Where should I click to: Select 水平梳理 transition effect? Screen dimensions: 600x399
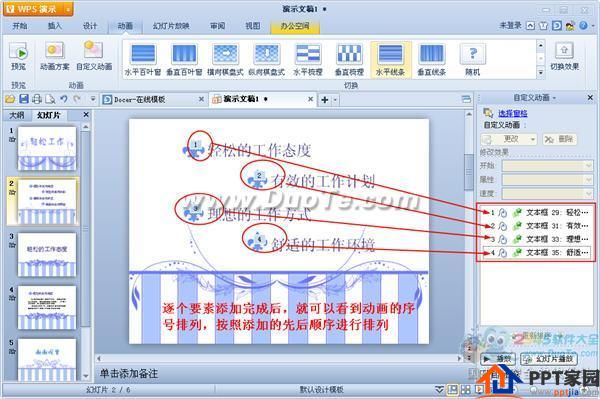click(x=308, y=59)
